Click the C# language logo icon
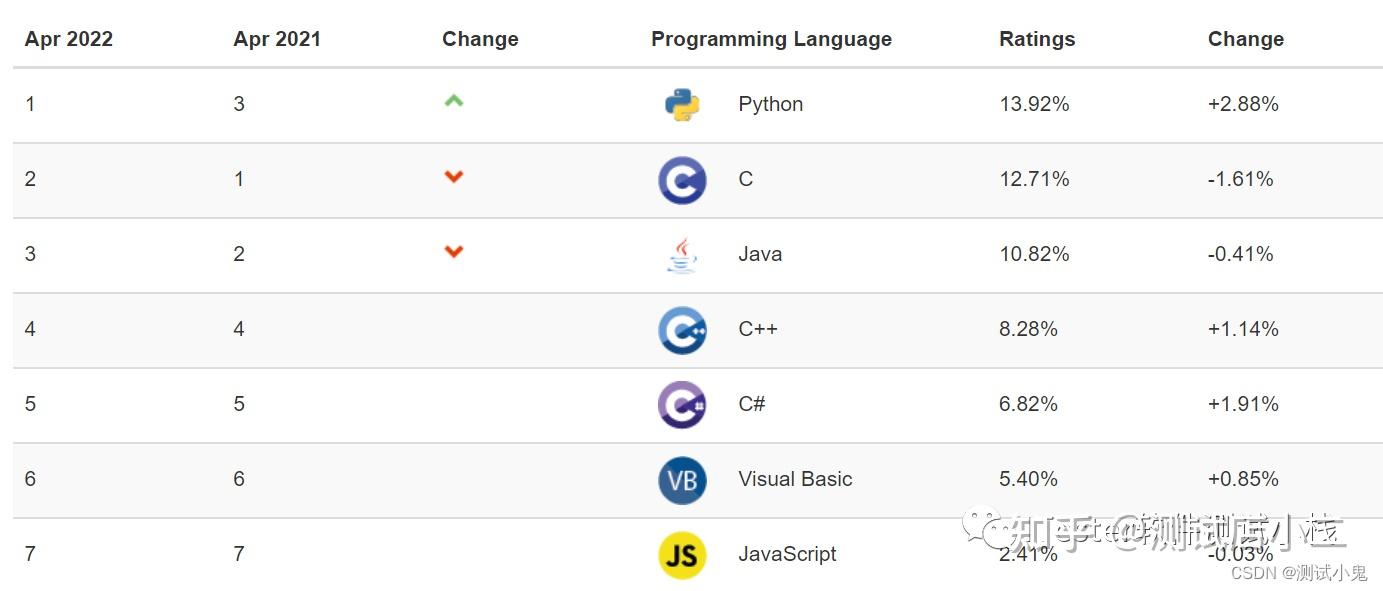Viewport: 1383px width, 591px height. tap(682, 405)
